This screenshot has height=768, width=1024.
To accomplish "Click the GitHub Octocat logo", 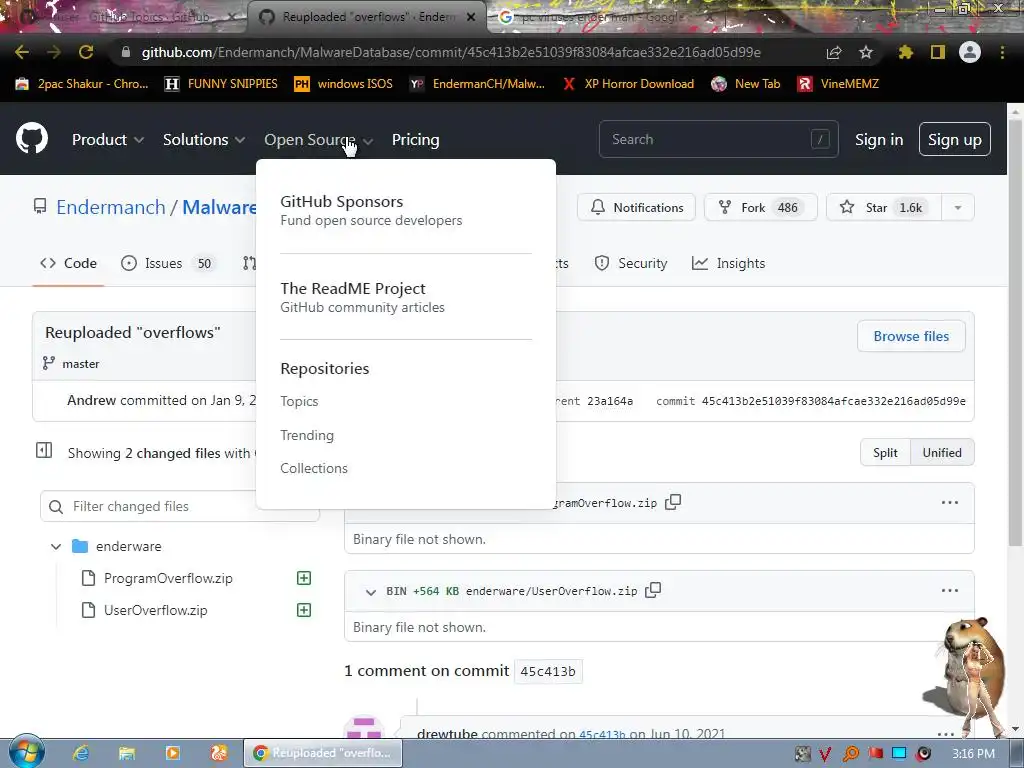I will click(x=32, y=138).
